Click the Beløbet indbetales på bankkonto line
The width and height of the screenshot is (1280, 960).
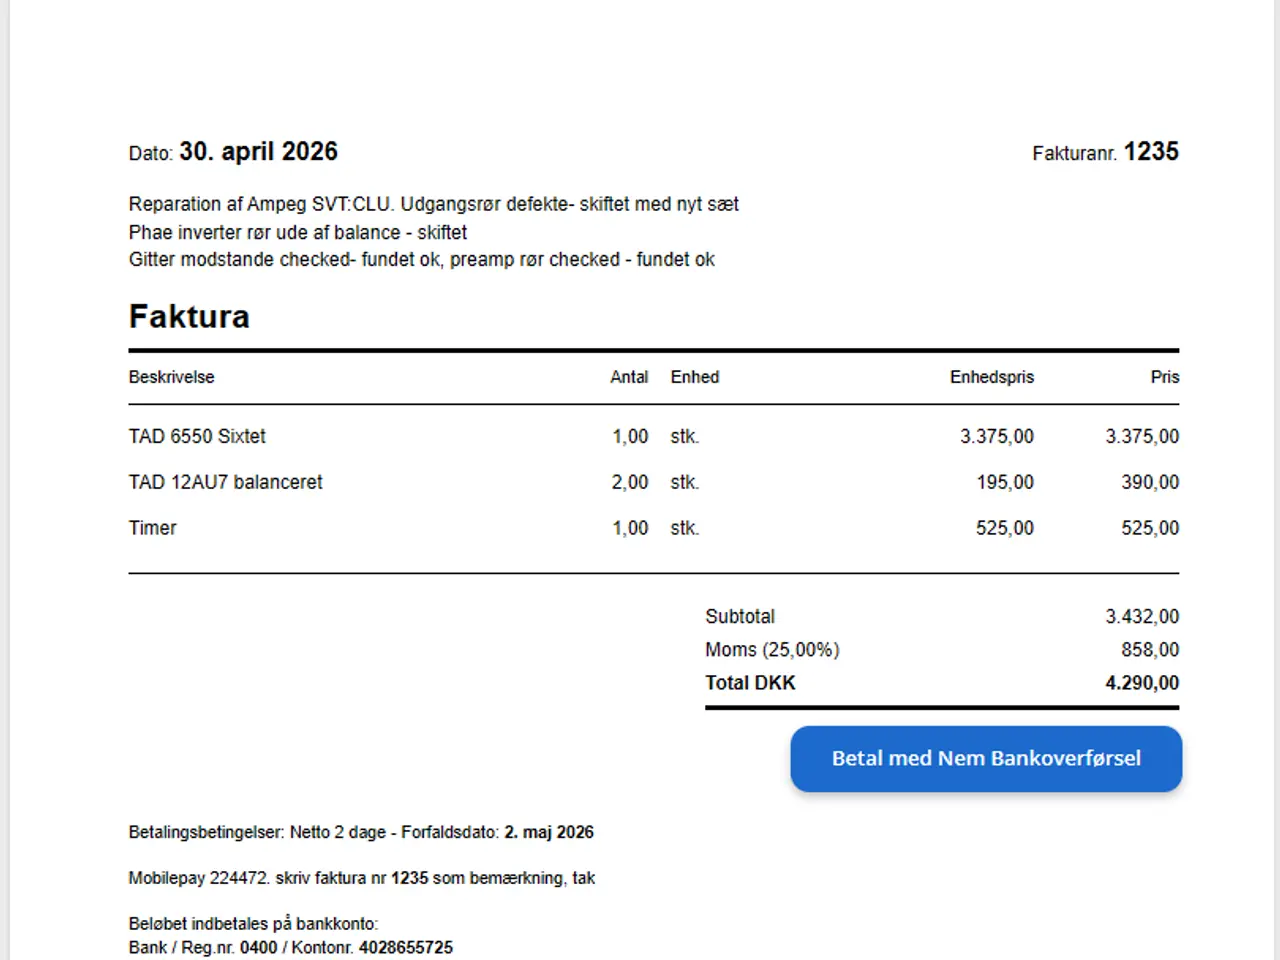point(253,924)
